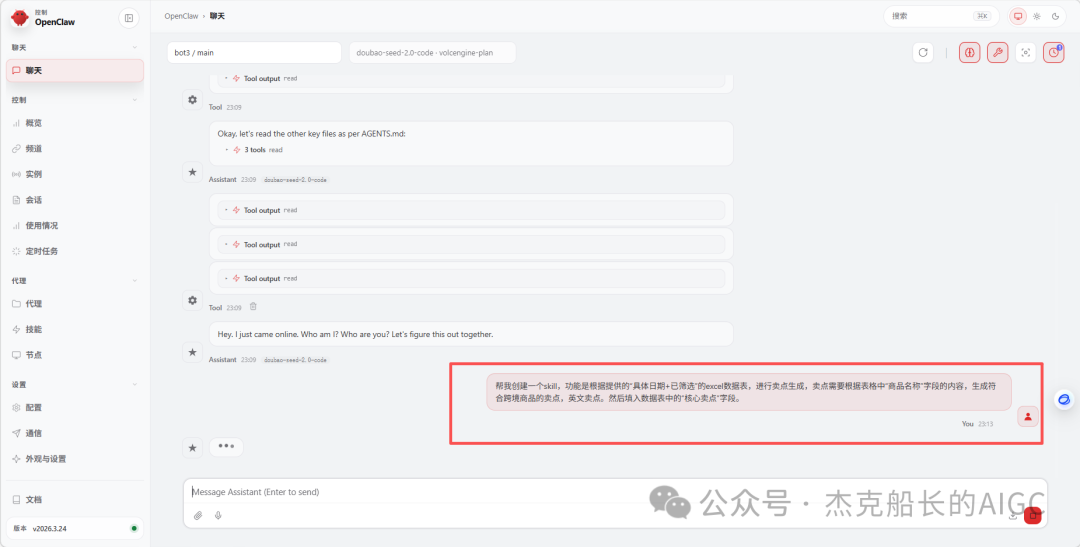
Task: Click the blue floating assistant icon
Action: [x=1064, y=400]
